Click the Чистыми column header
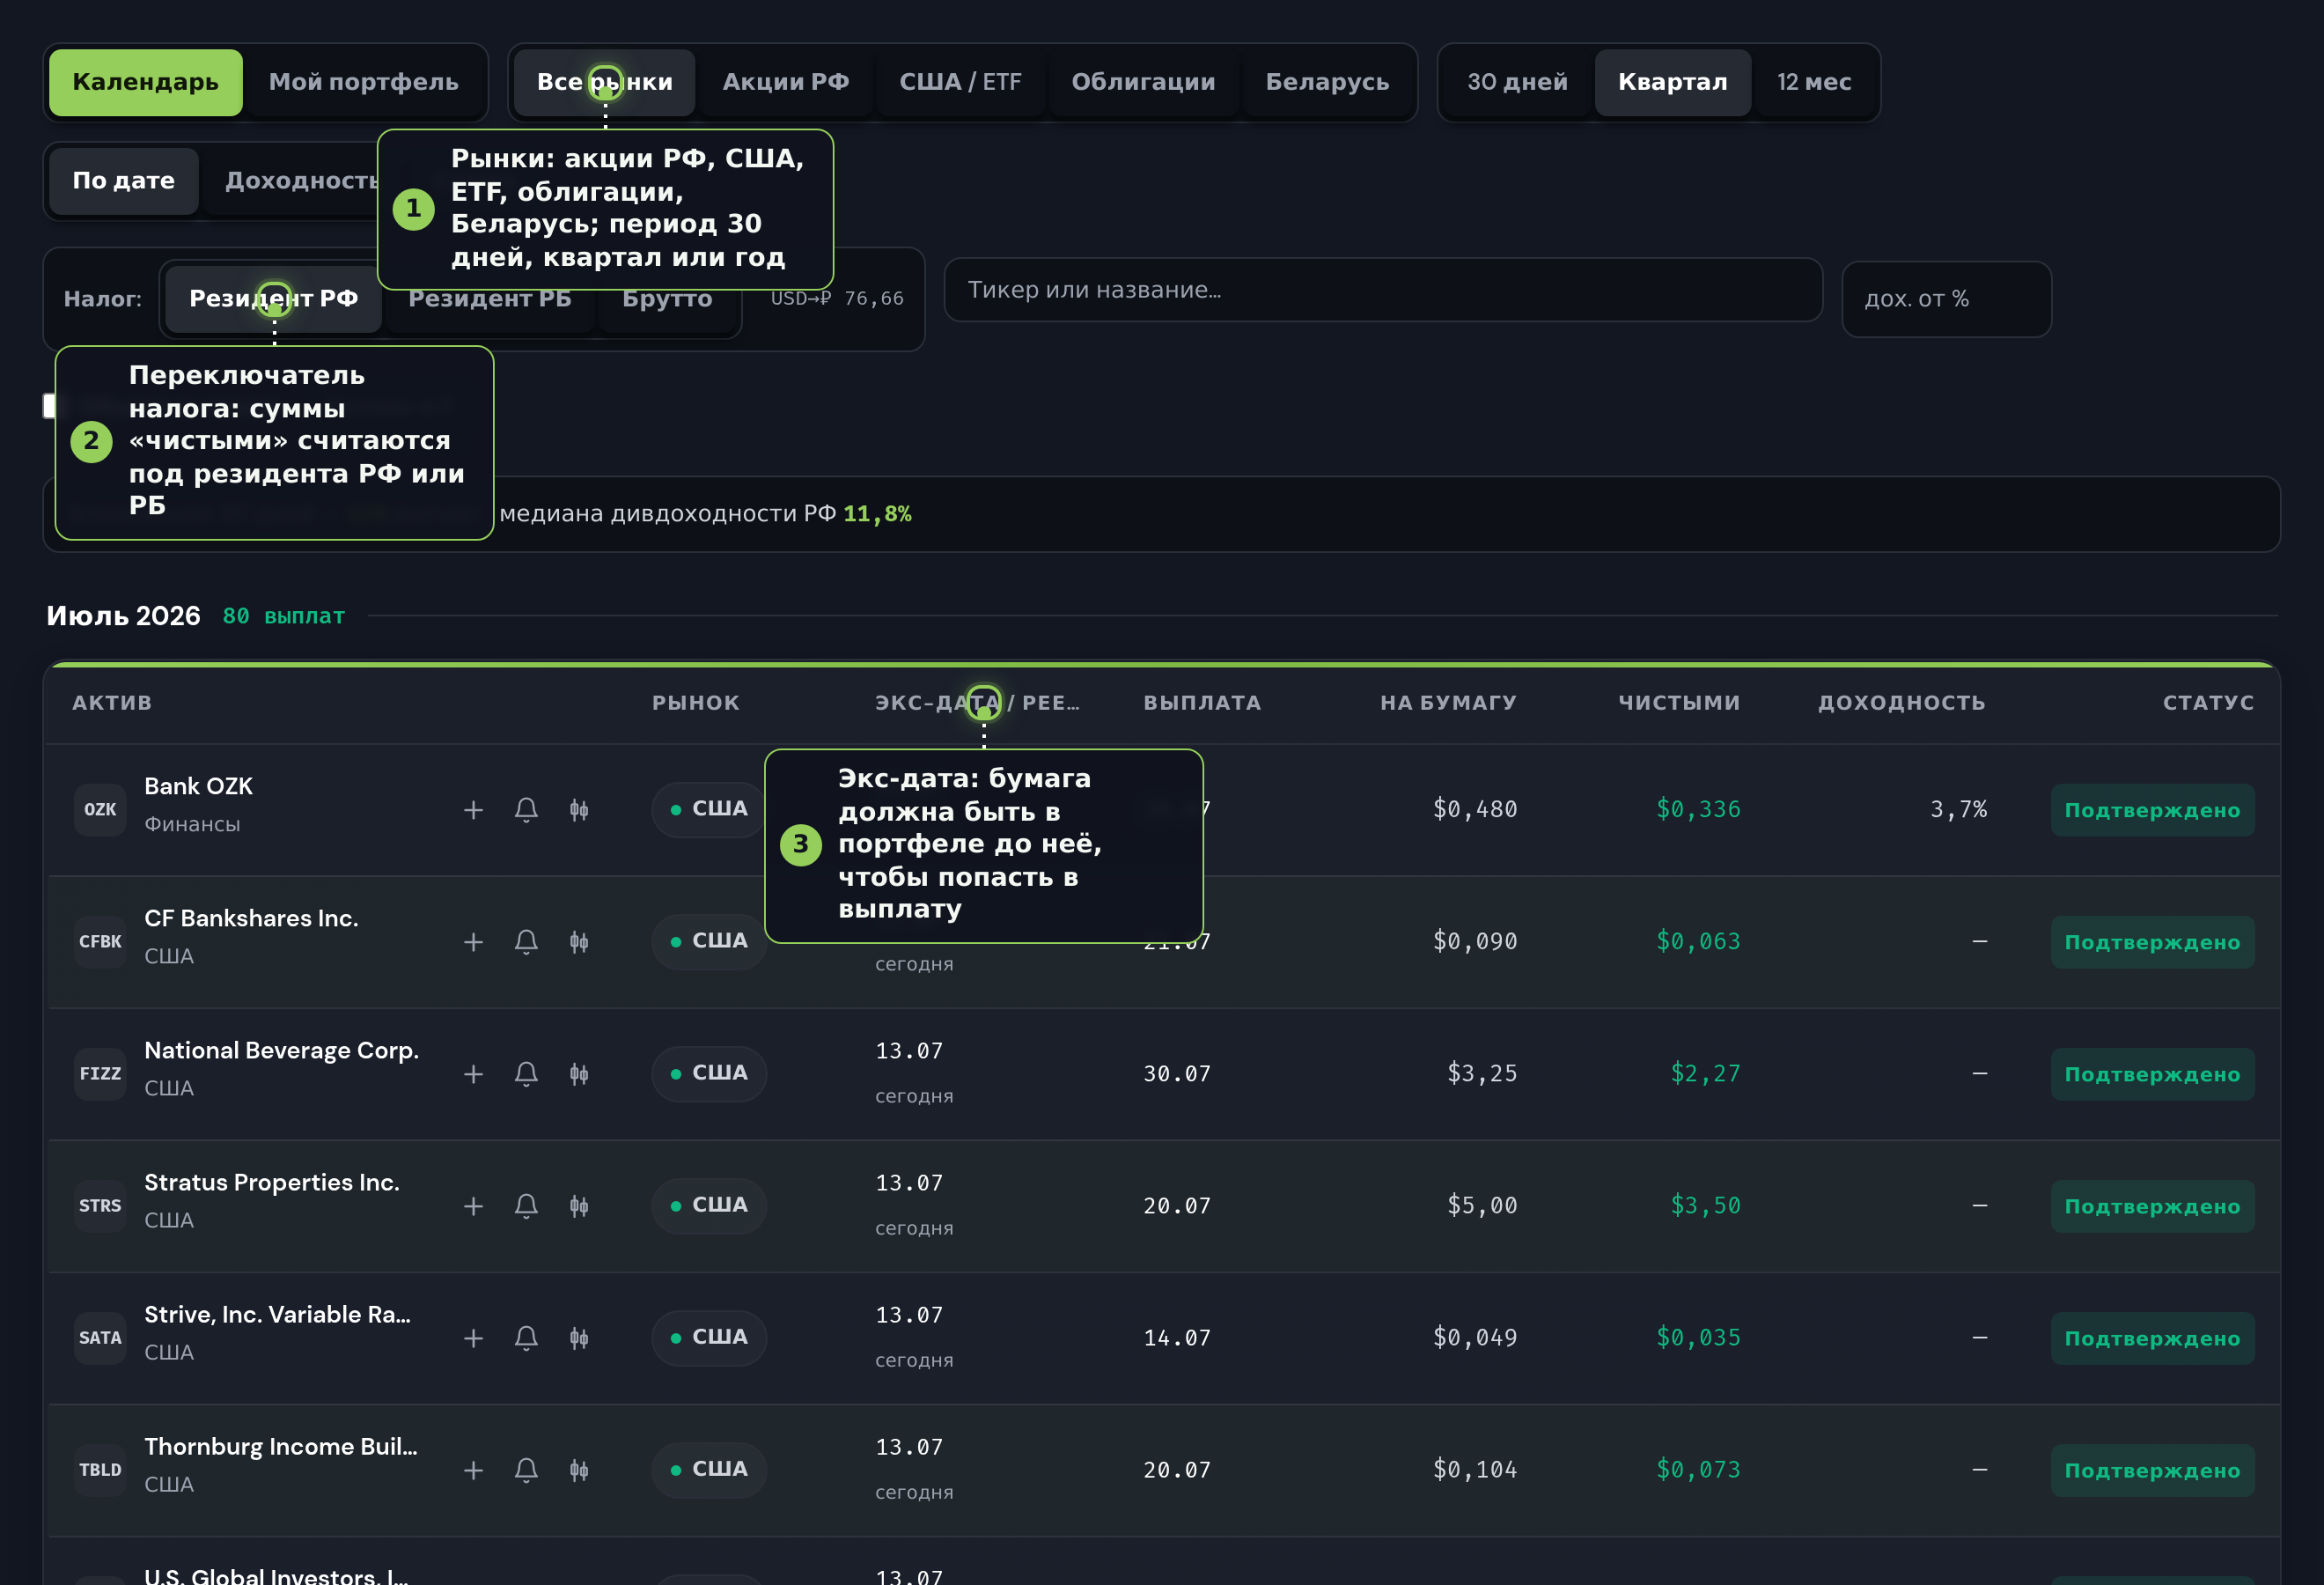Image resolution: width=2324 pixels, height=1585 pixels. pyautogui.click(x=1679, y=703)
